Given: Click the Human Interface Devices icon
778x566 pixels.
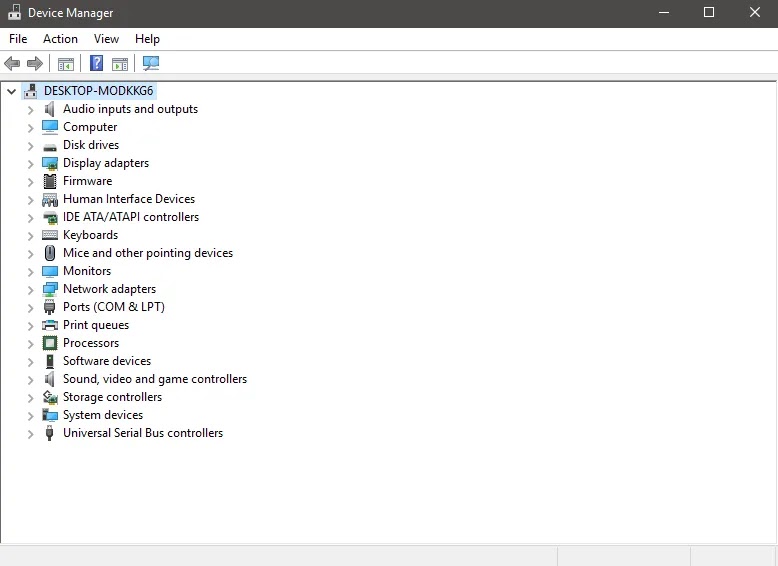Looking at the screenshot, I should pyautogui.click(x=50, y=199).
